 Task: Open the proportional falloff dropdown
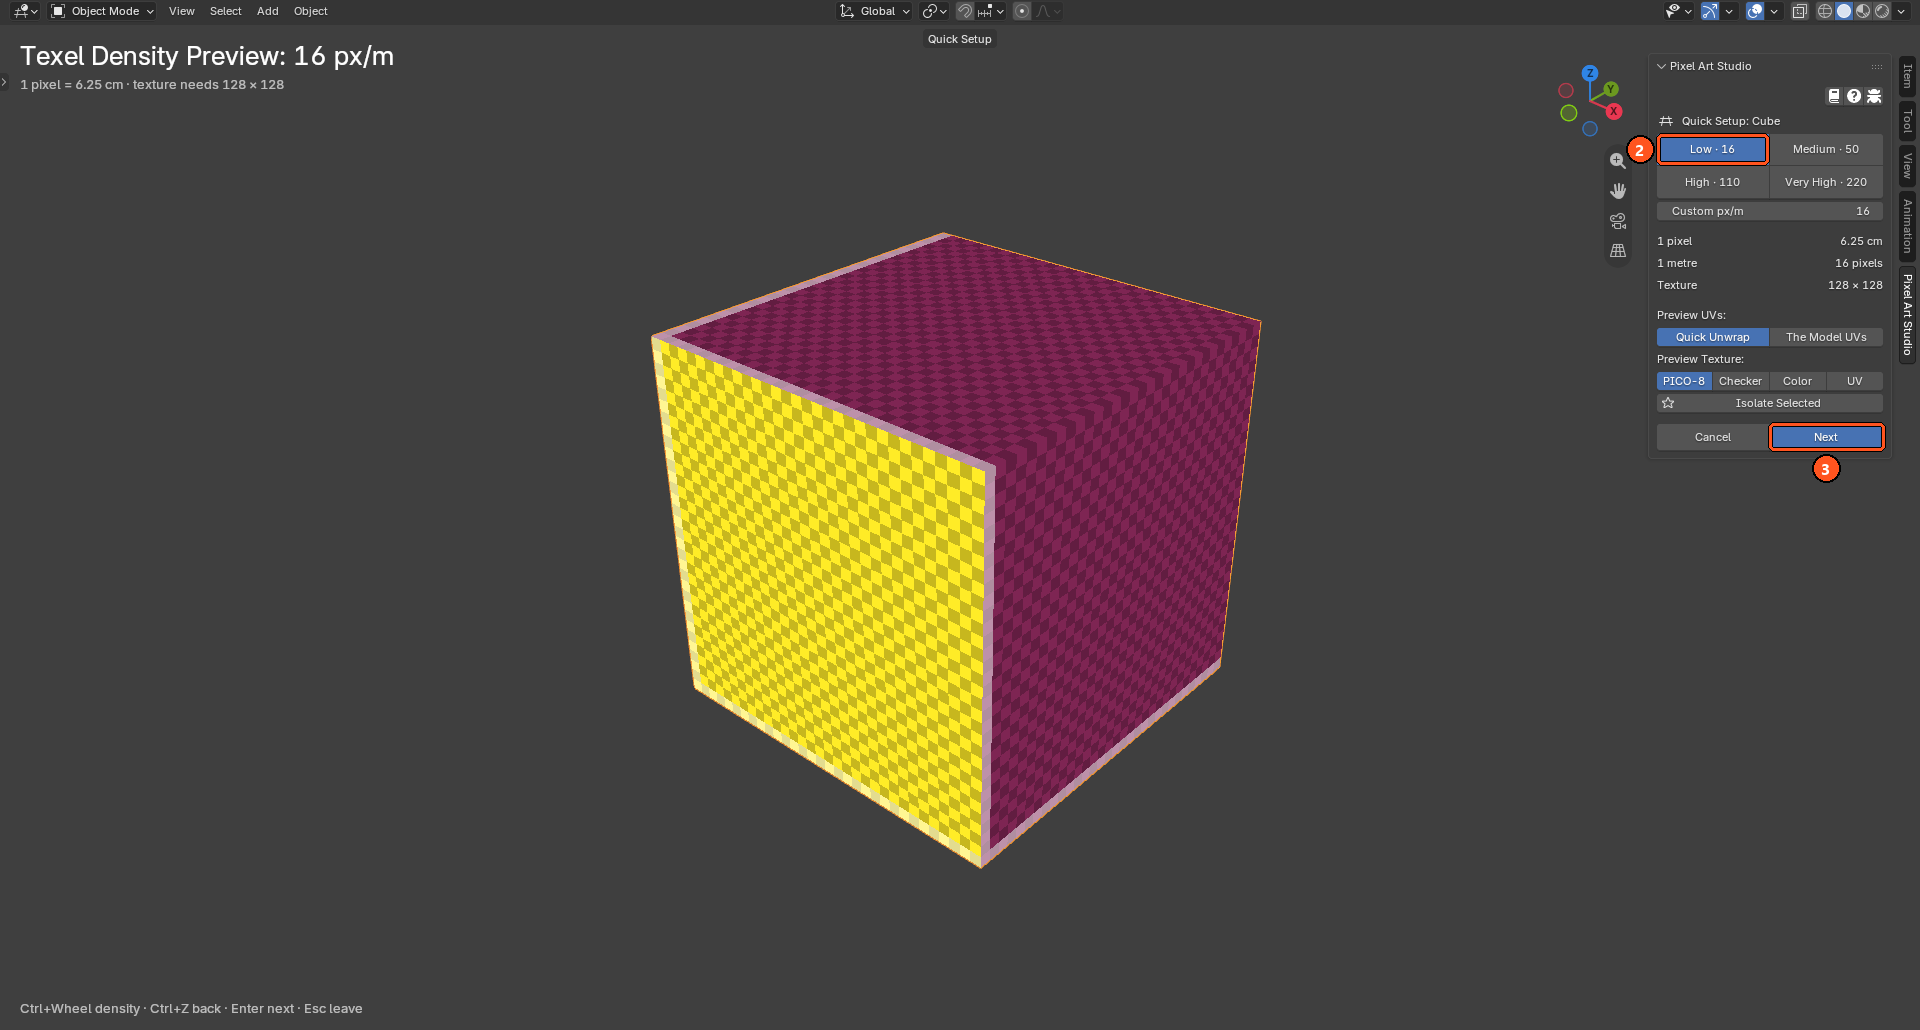[1048, 11]
